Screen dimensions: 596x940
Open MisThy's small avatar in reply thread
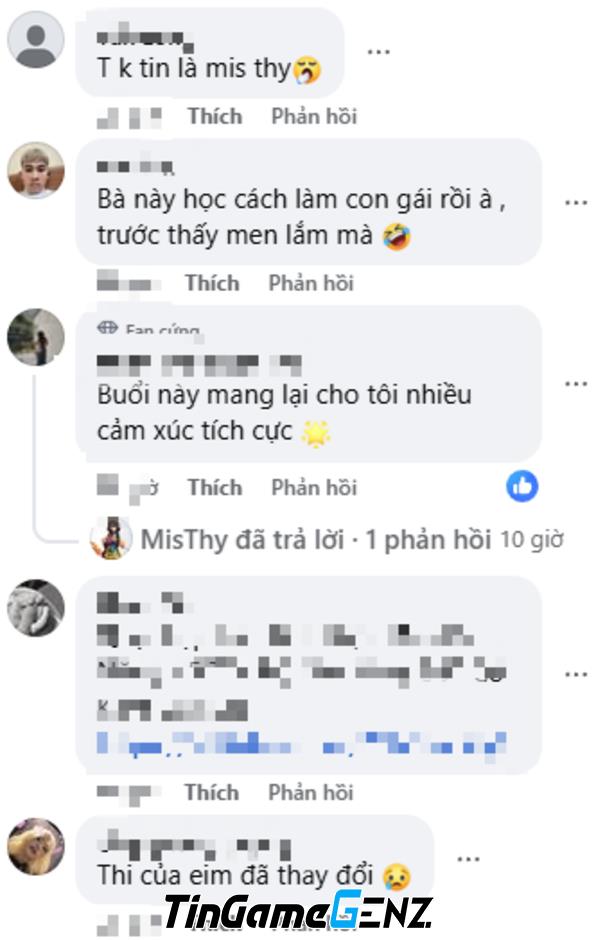(x=110, y=538)
